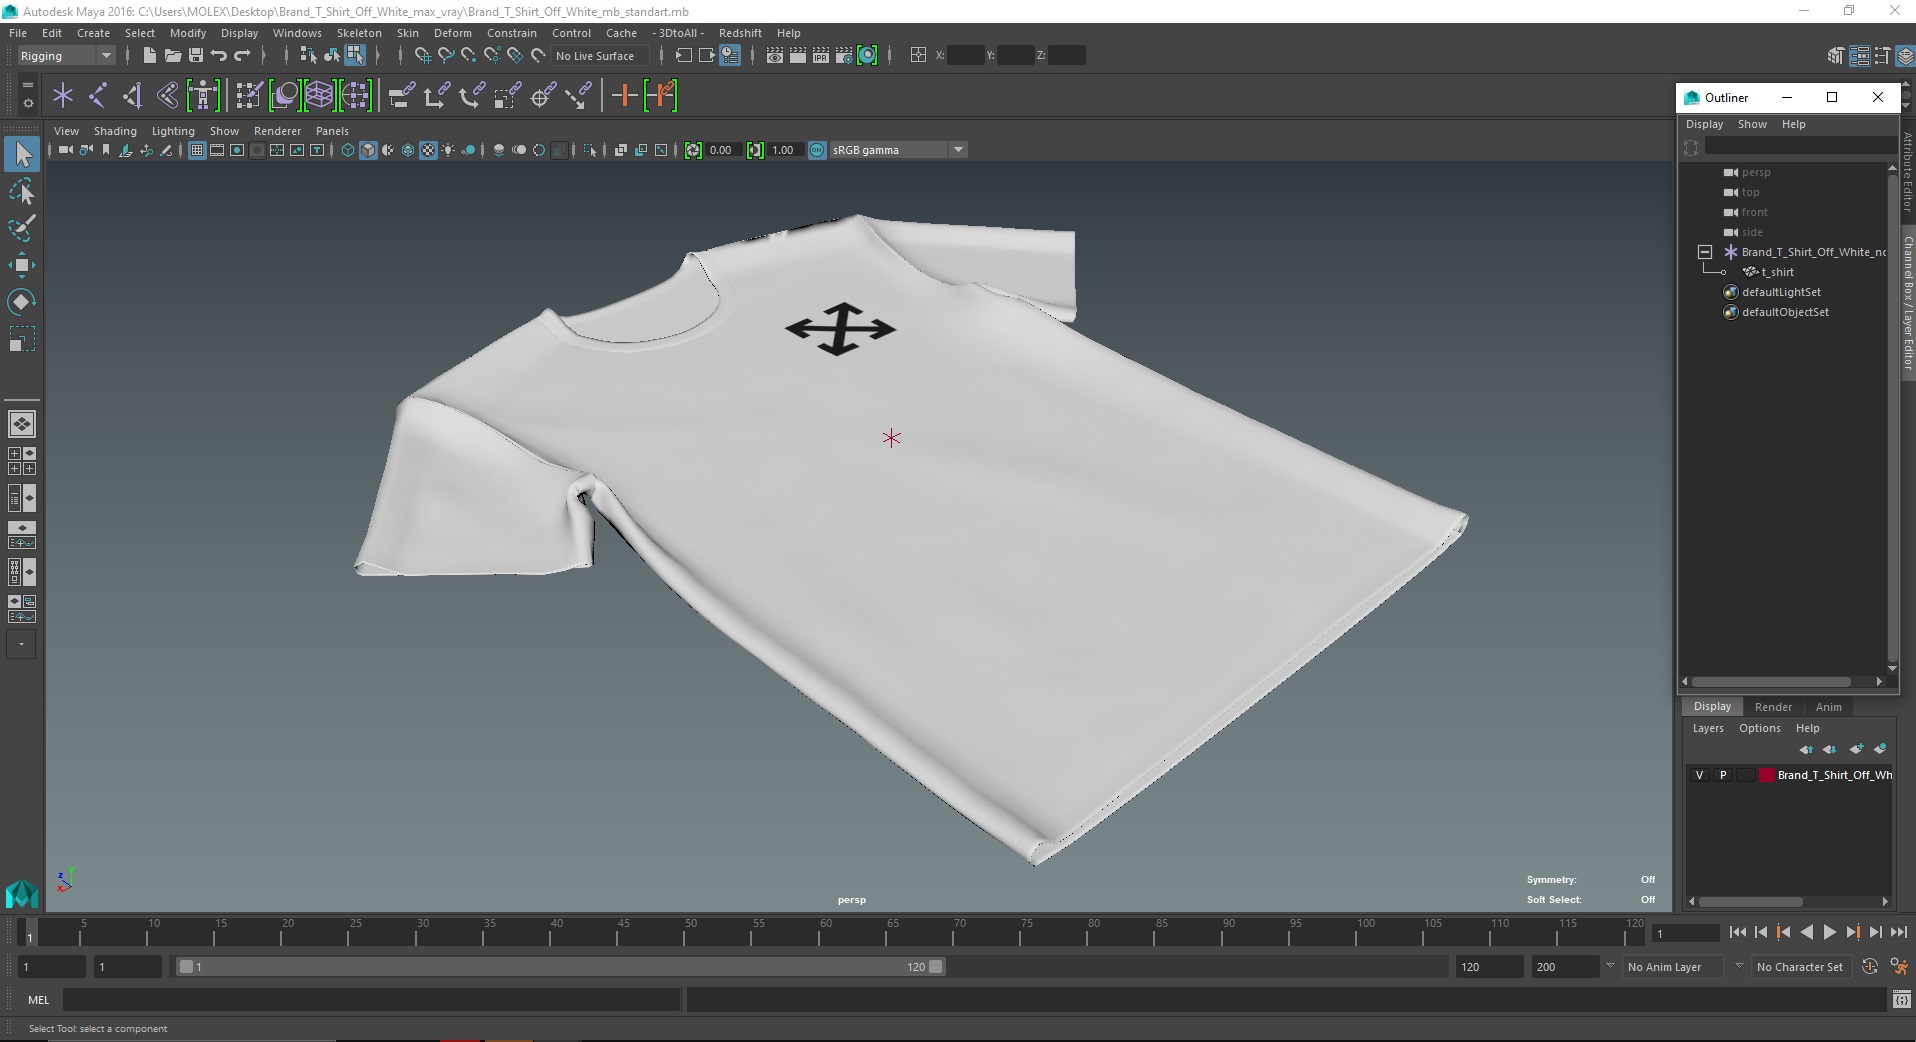Open the Script Editor icon at bottom right

(x=1900, y=999)
